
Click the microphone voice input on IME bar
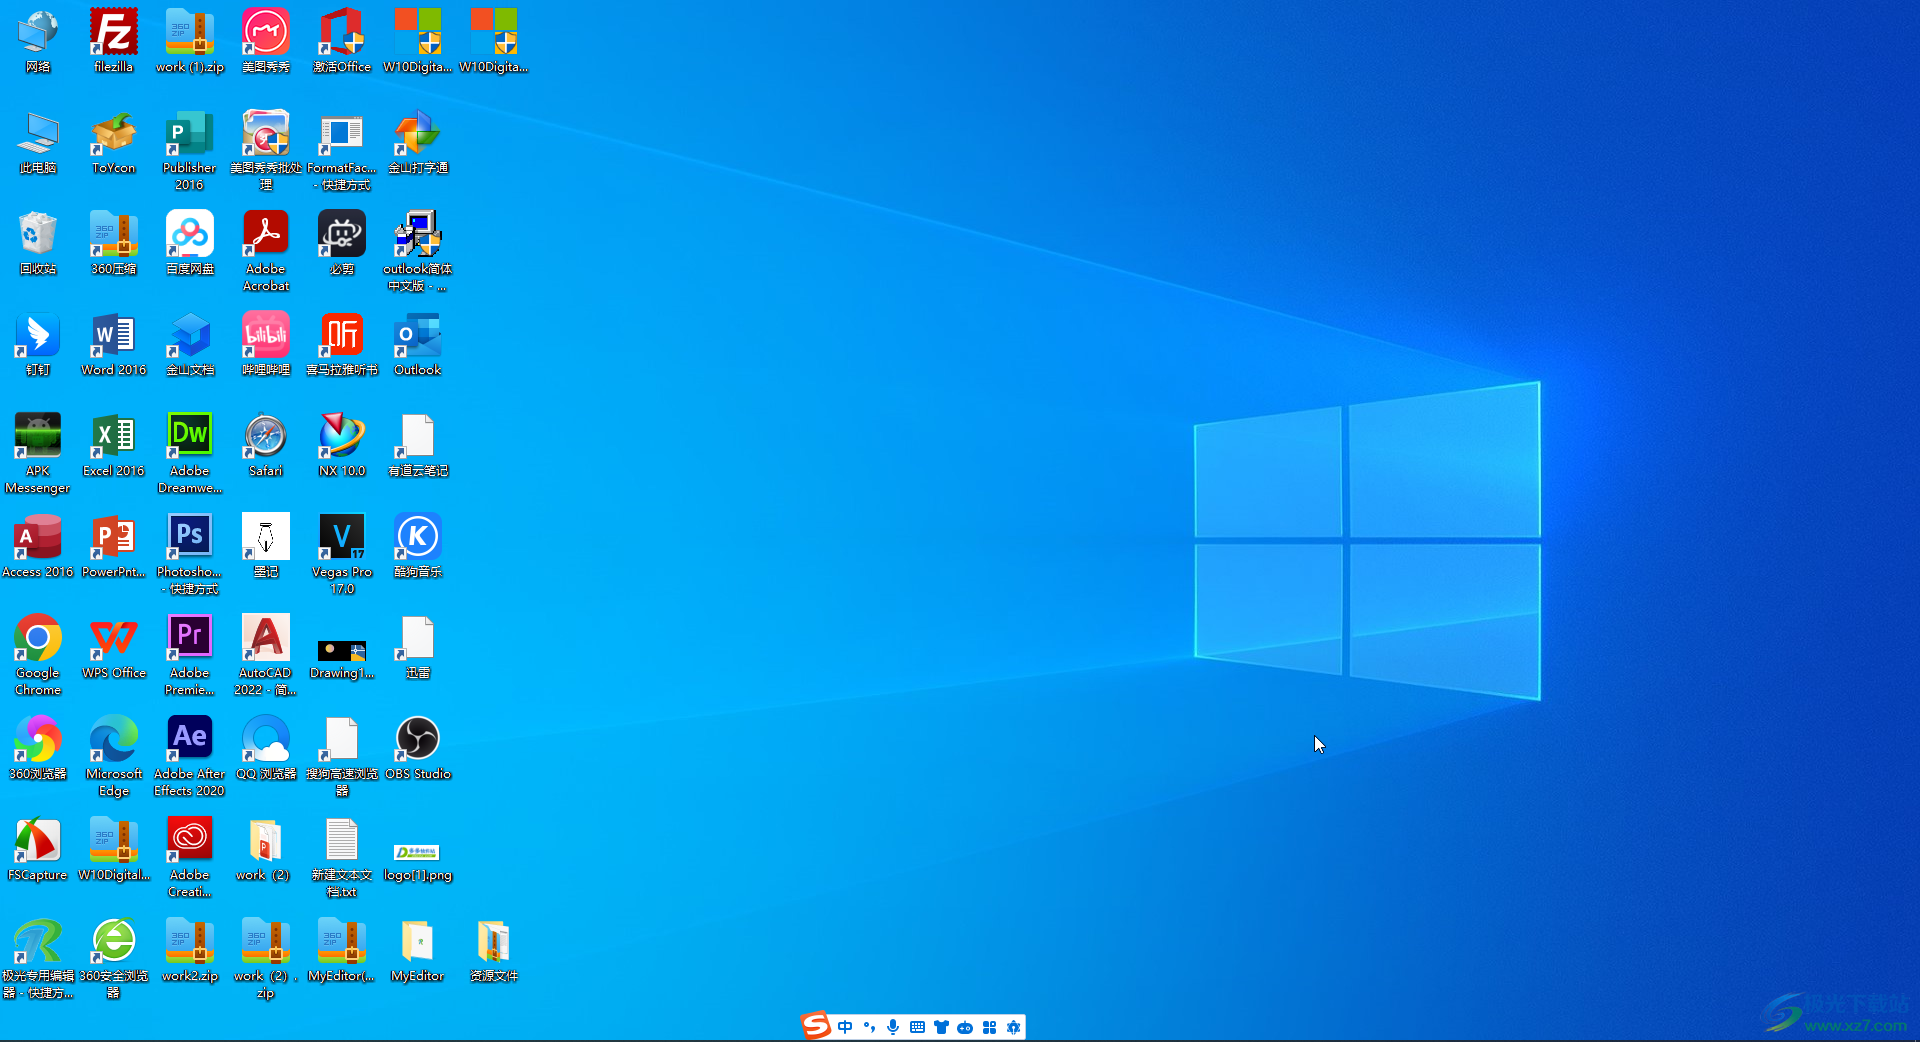click(893, 1027)
